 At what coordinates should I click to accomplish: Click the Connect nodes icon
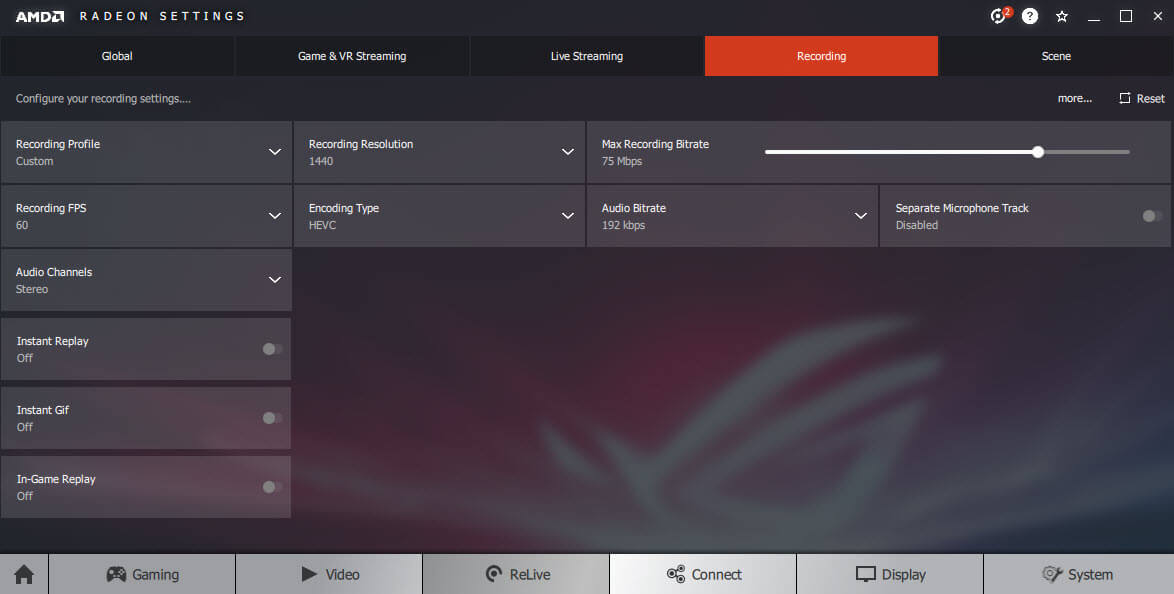pos(675,575)
